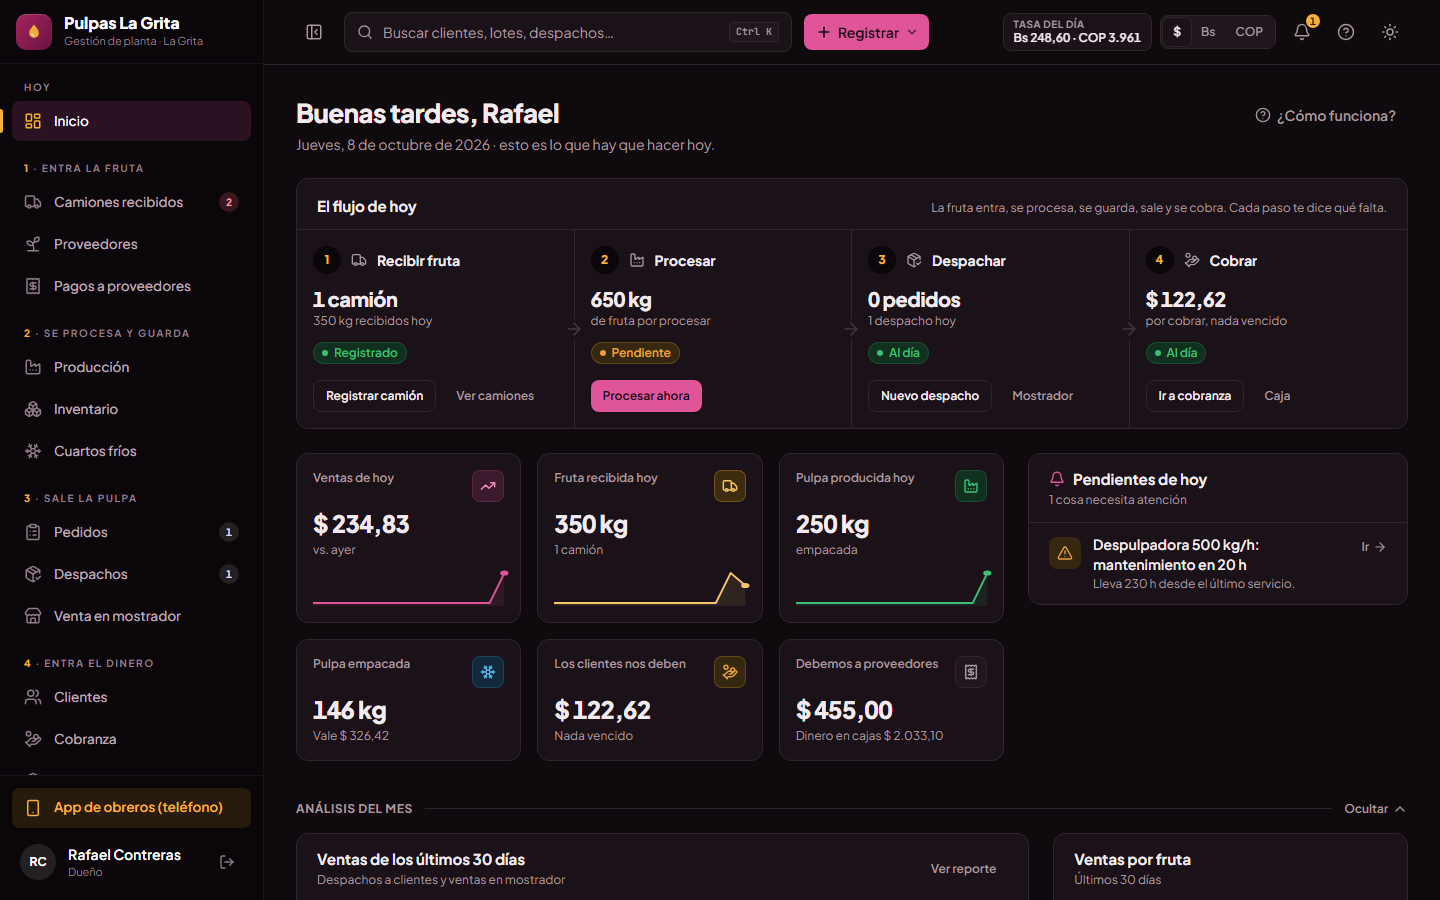1440x900 pixels.
Task: Open the Mostrador link under Despachar
Action: (1042, 396)
